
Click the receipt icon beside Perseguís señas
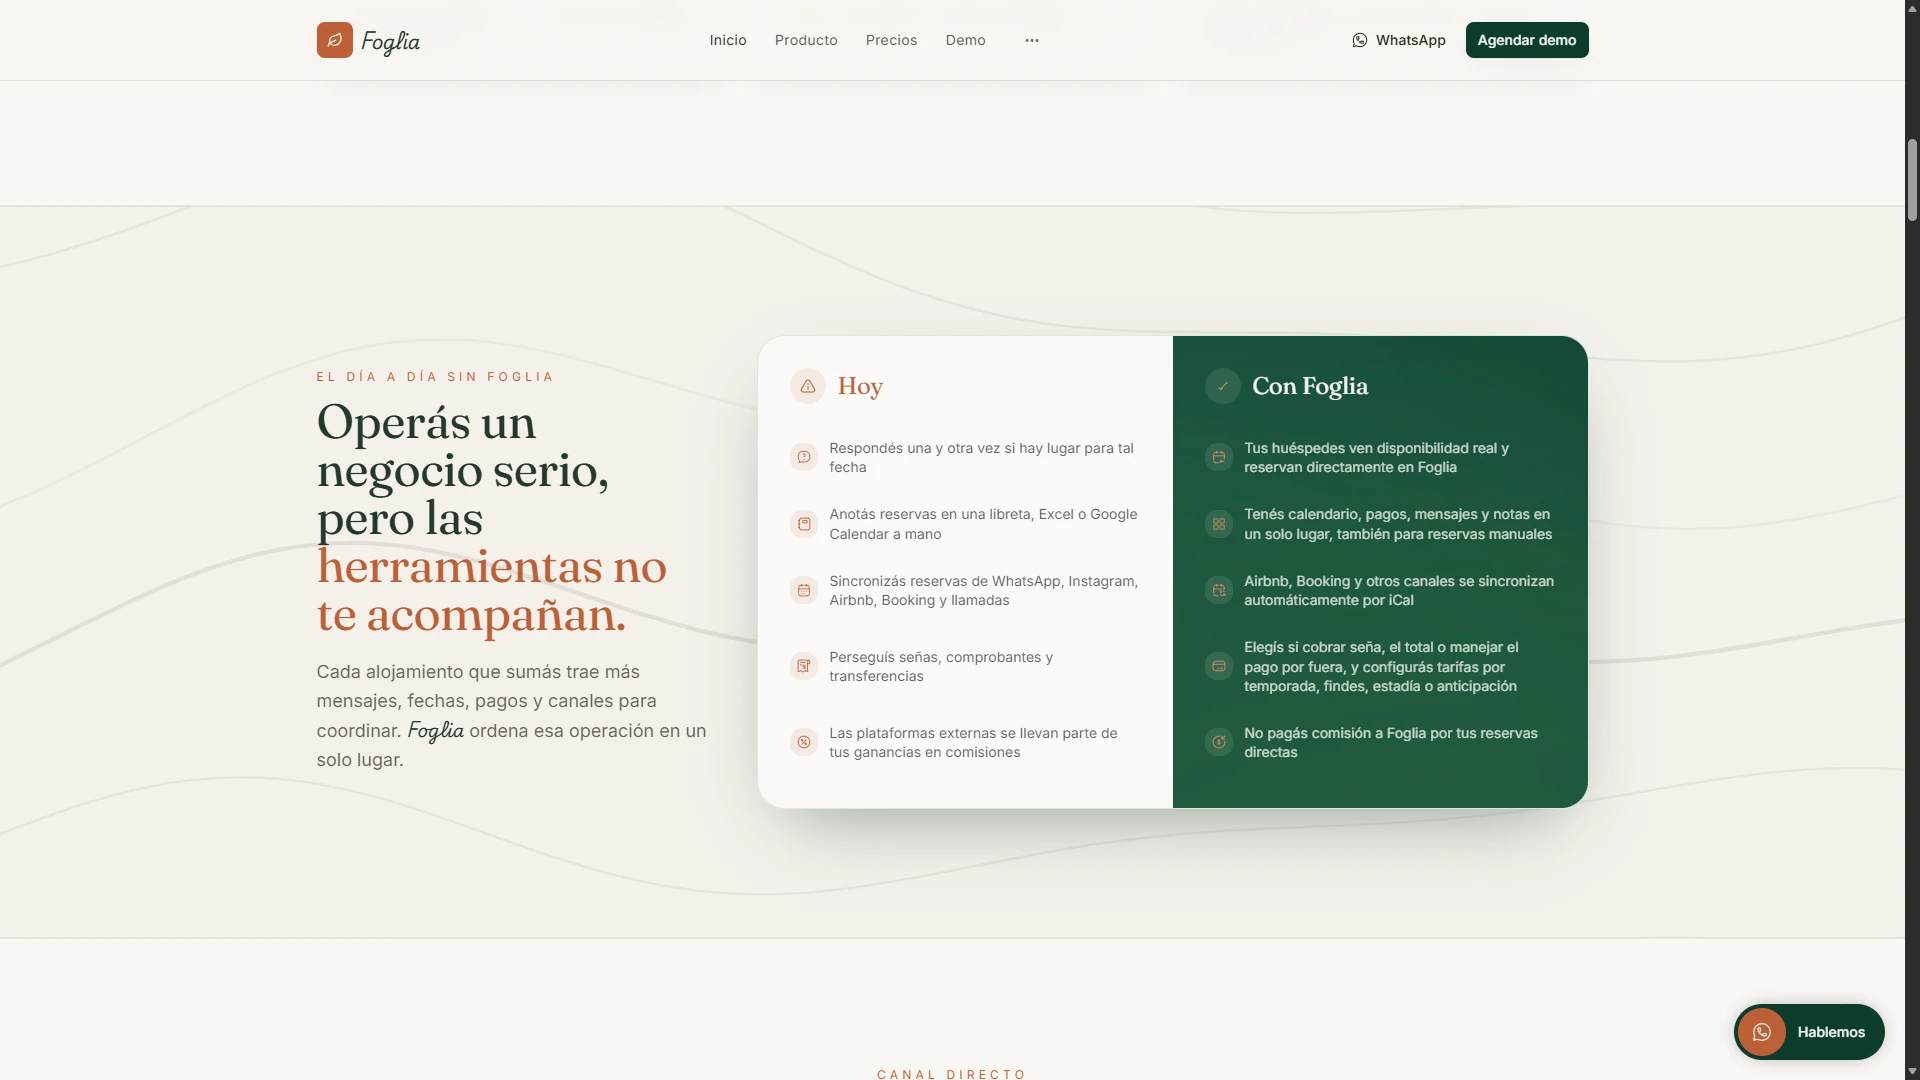[x=804, y=666]
